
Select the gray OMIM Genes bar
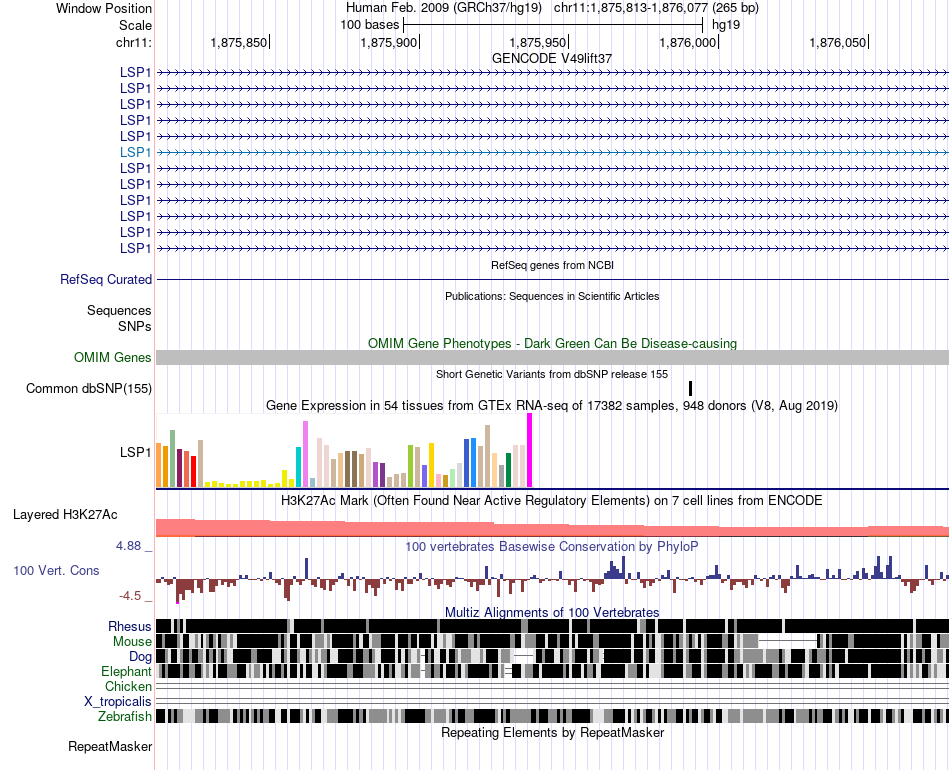pyautogui.click(x=552, y=357)
